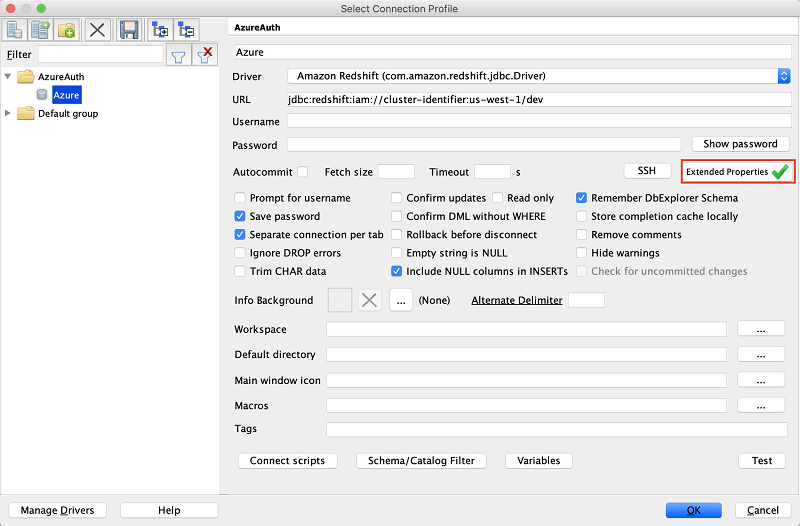
Task: Pick Info Background color swatch
Action: (339, 300)
